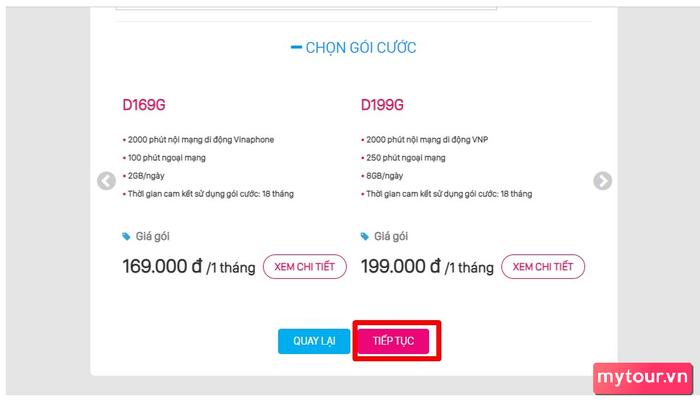Click the price tag icon under D169G

pyautogui.click(x=126, y=237)
